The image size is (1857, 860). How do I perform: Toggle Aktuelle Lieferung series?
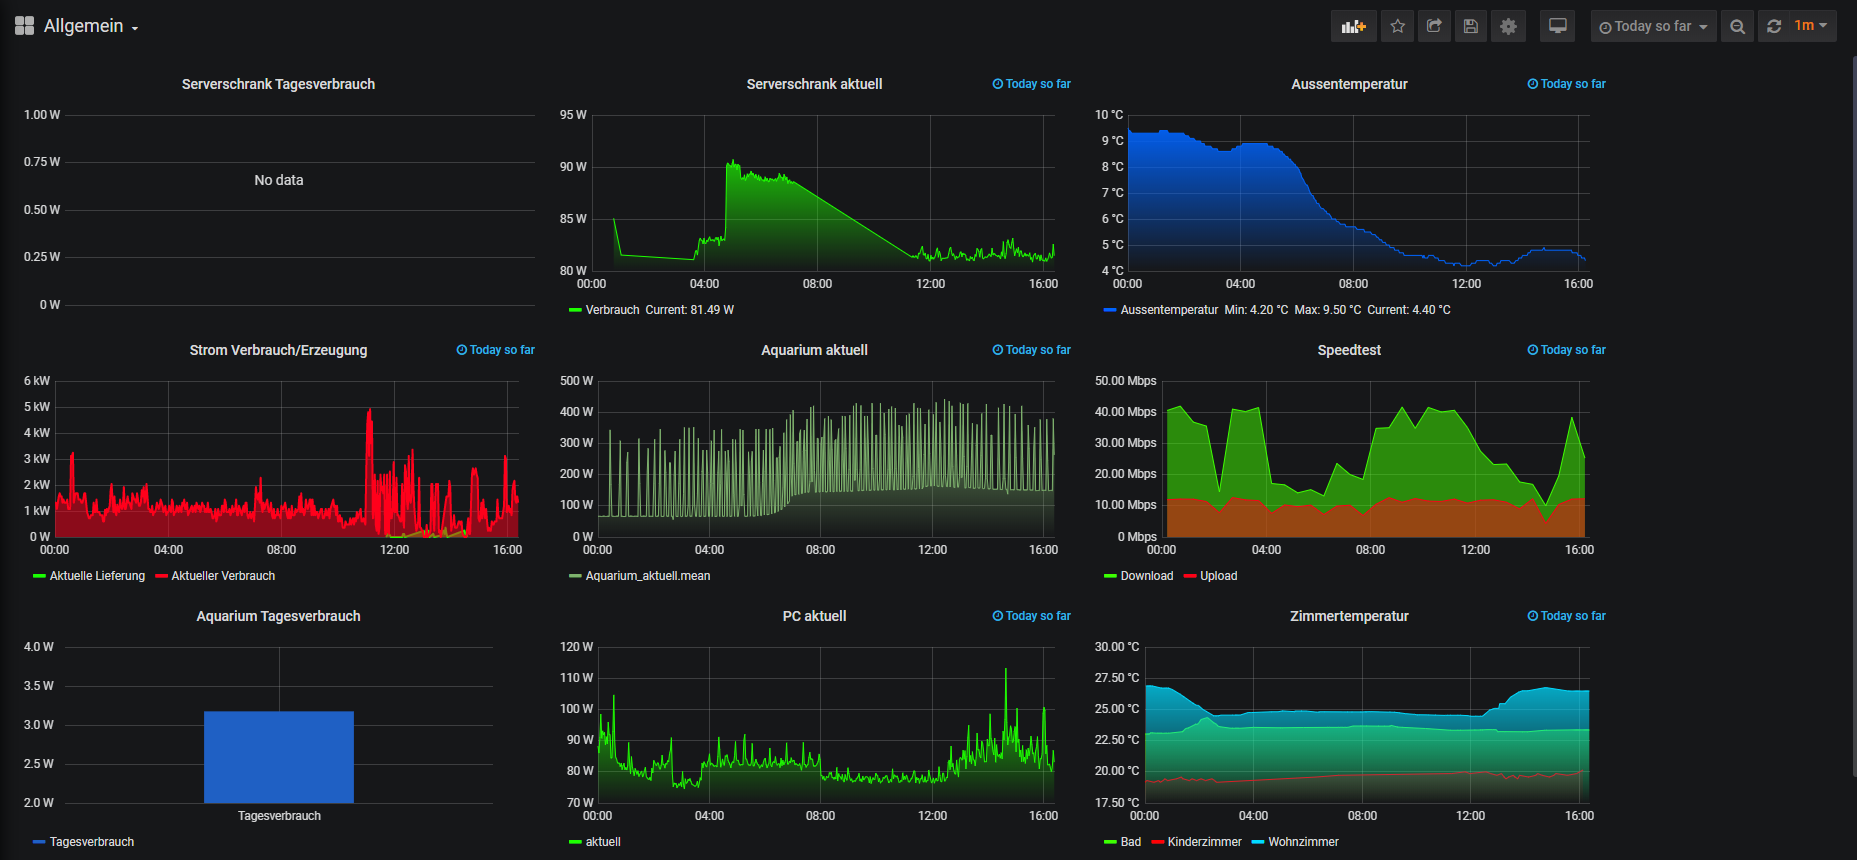[97, 576]
